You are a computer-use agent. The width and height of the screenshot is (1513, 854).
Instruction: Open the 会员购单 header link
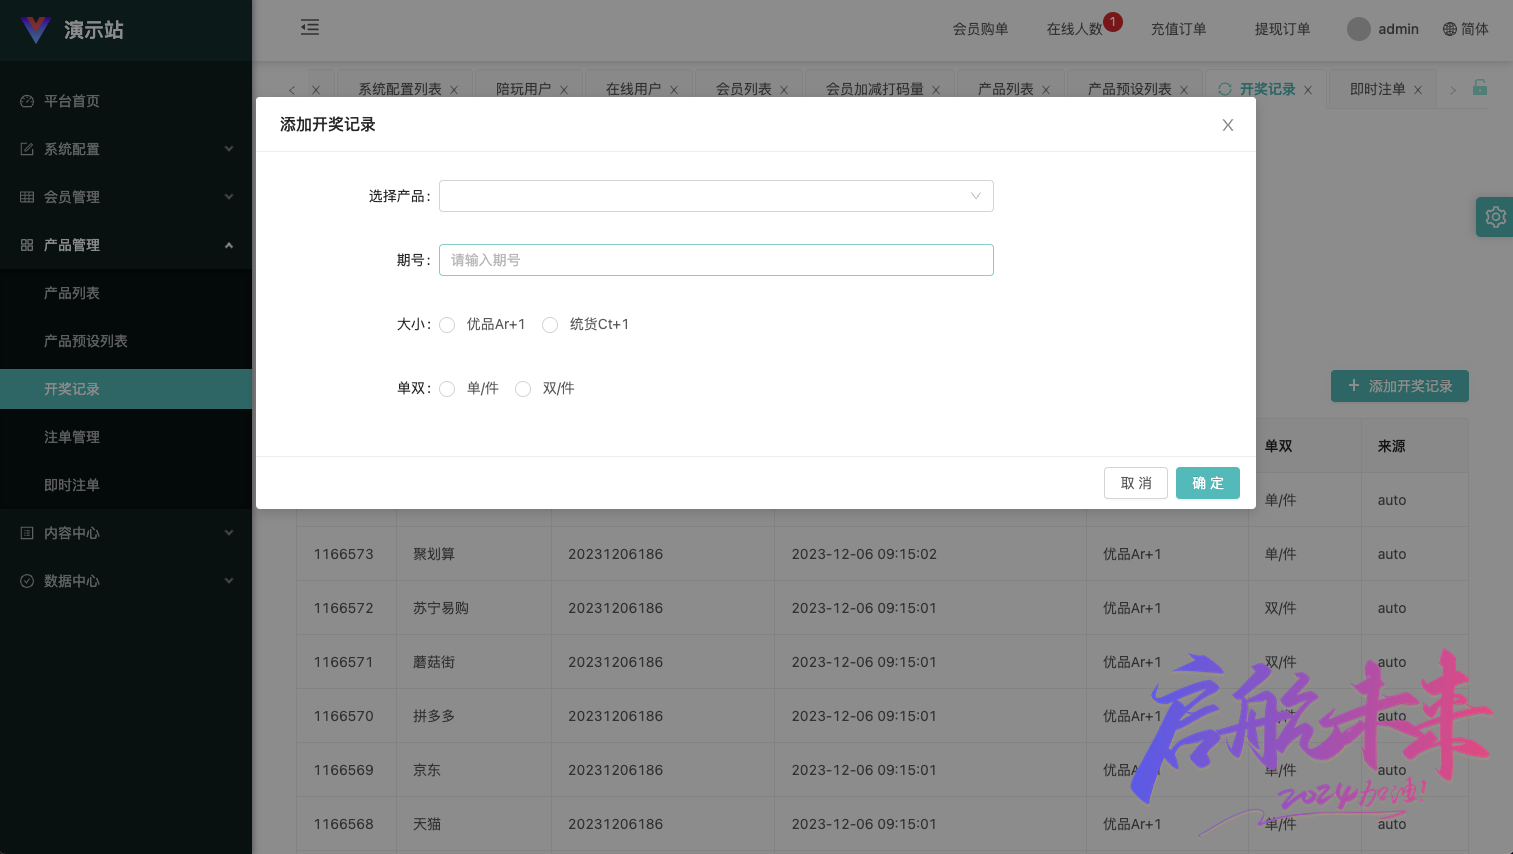click(x=981, y=29)
